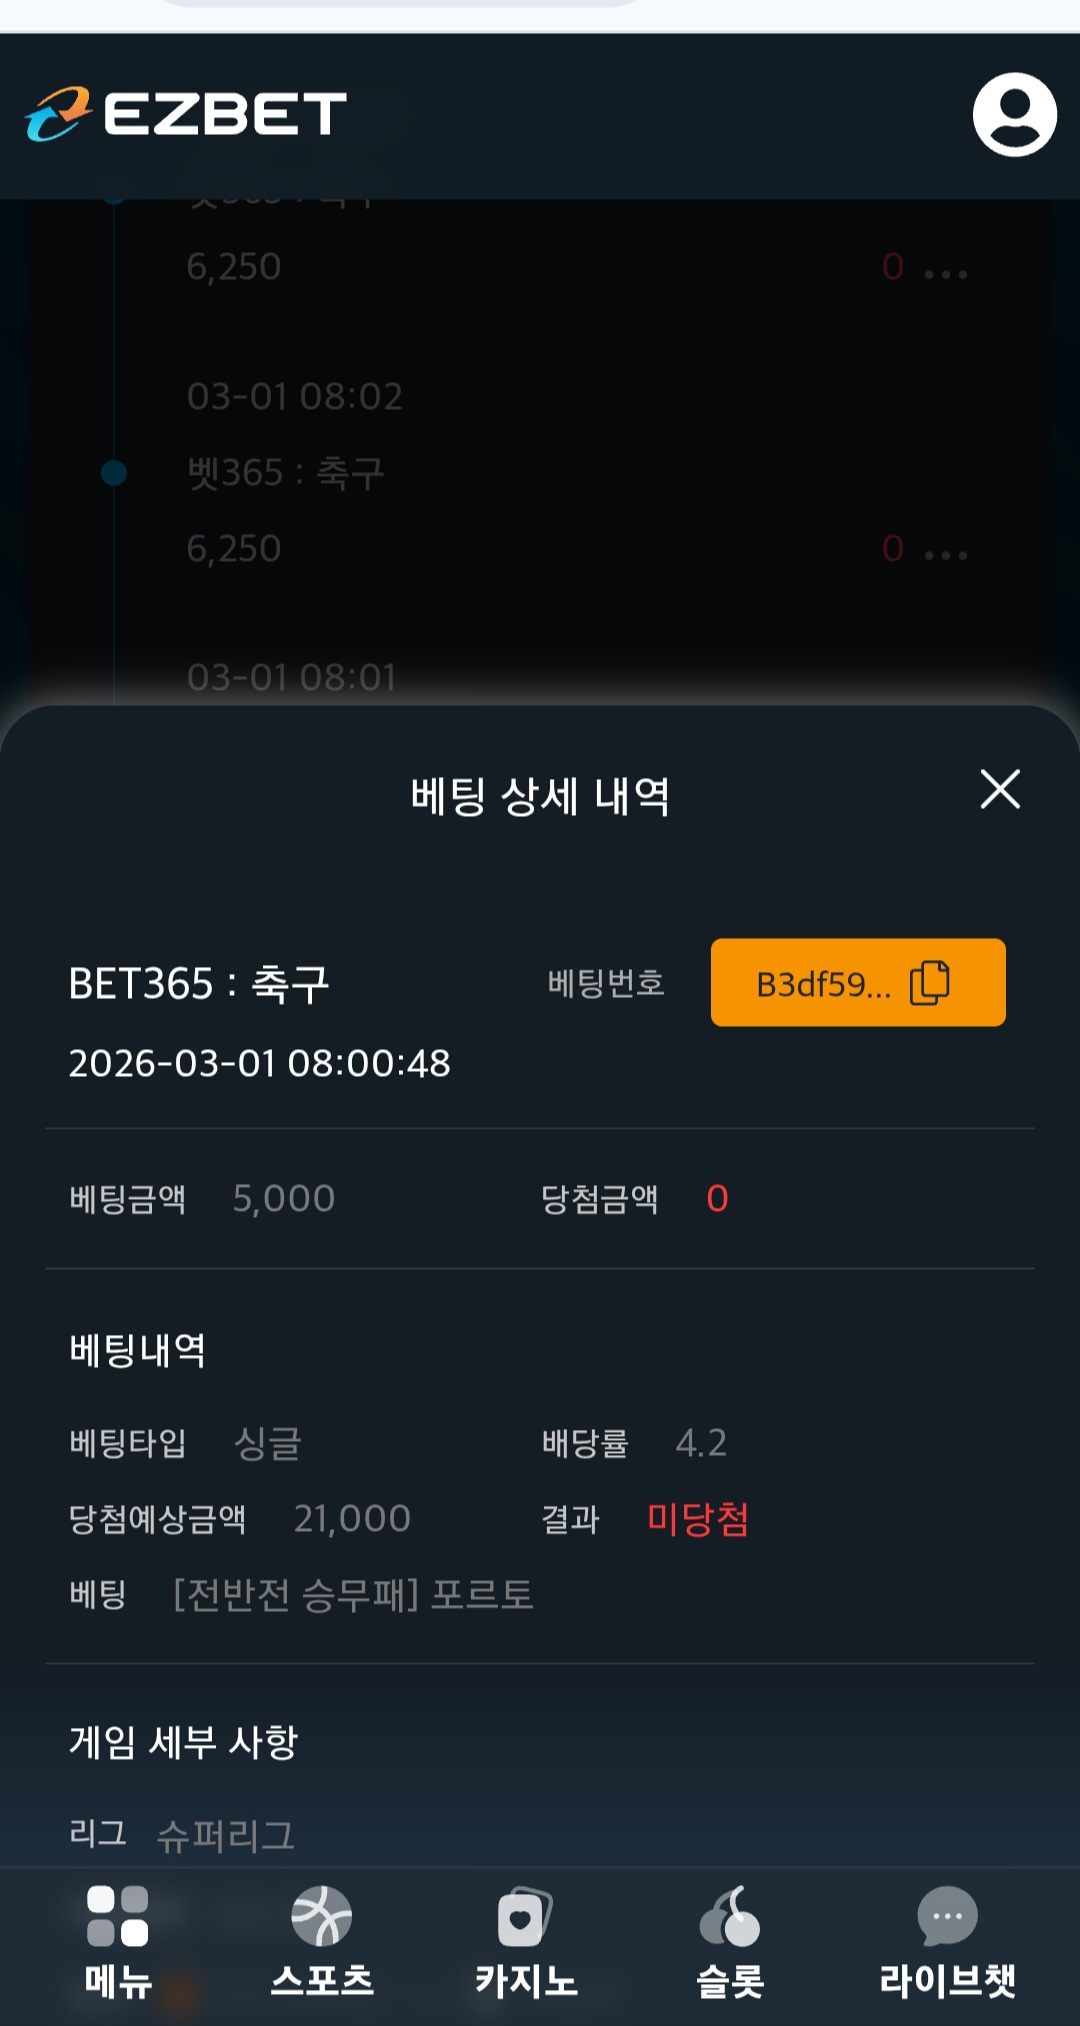Expand more options for the 03-01 08:02 bet
1080x2026 pixels.
(x=945, y=555)
